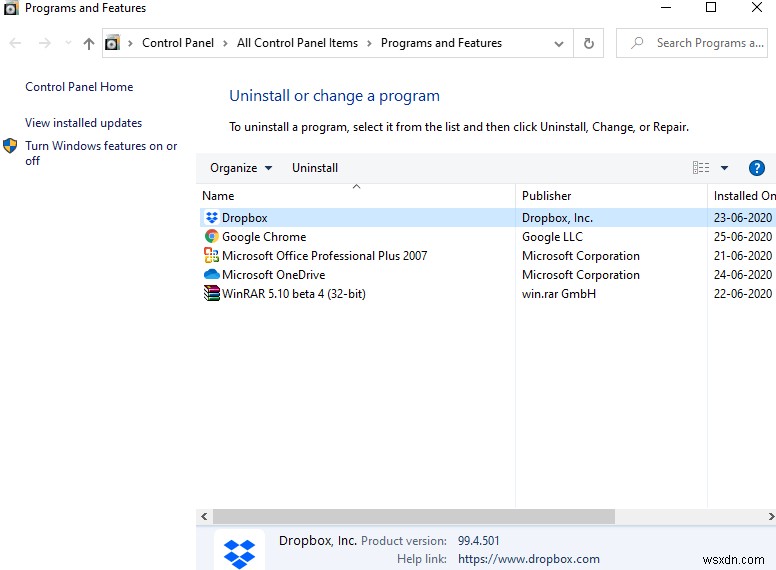
Task: Click install date 21-06-2020
Action: 742,255
